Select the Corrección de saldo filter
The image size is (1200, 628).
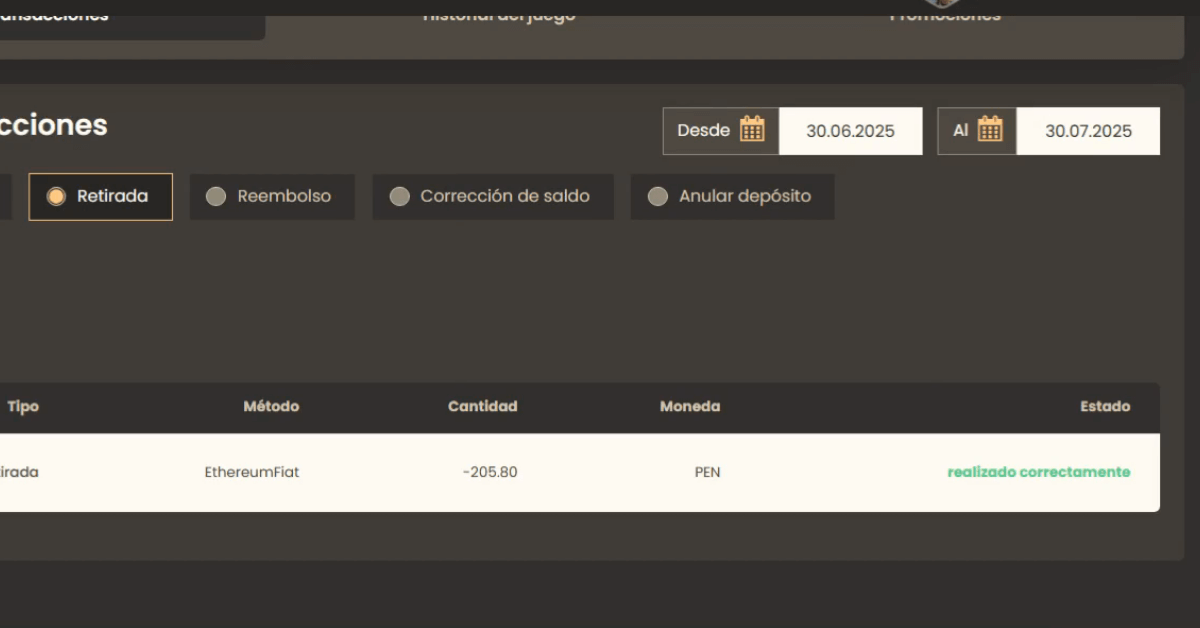(492, 197)
